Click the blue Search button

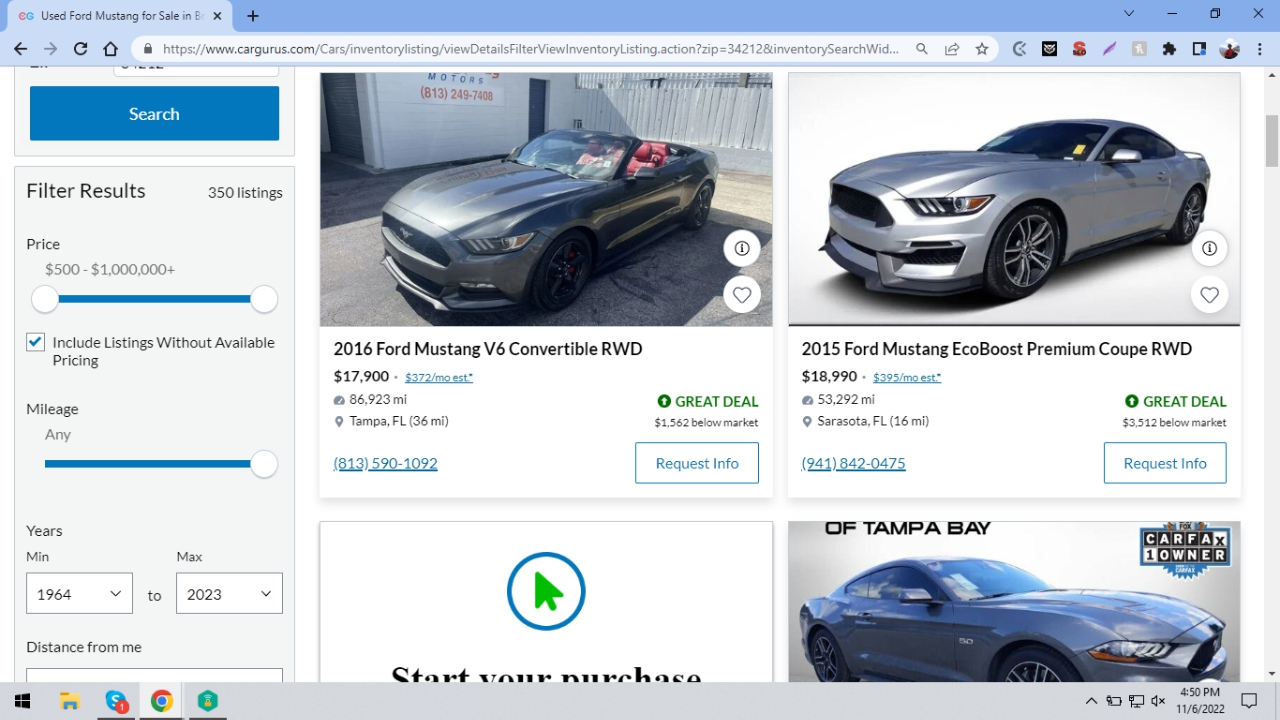[154, 113]
